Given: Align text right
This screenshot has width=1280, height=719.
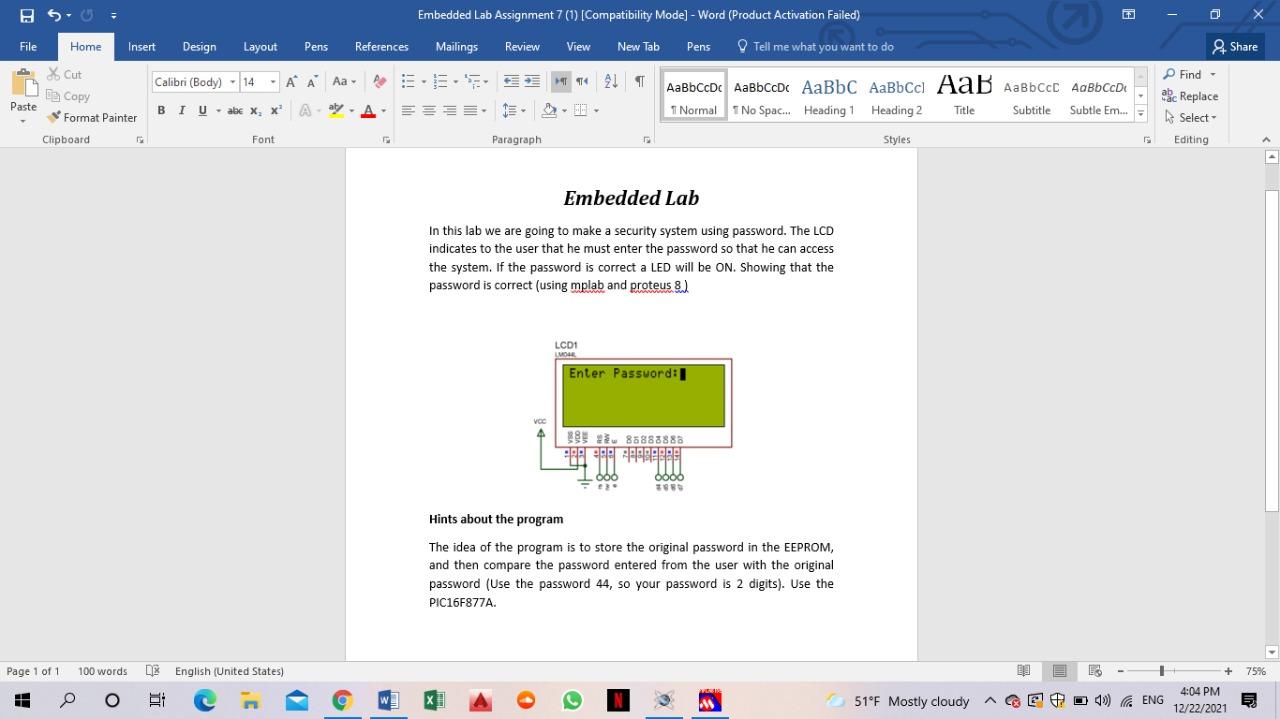Looking at the screenshot, I should coord(450,110).
